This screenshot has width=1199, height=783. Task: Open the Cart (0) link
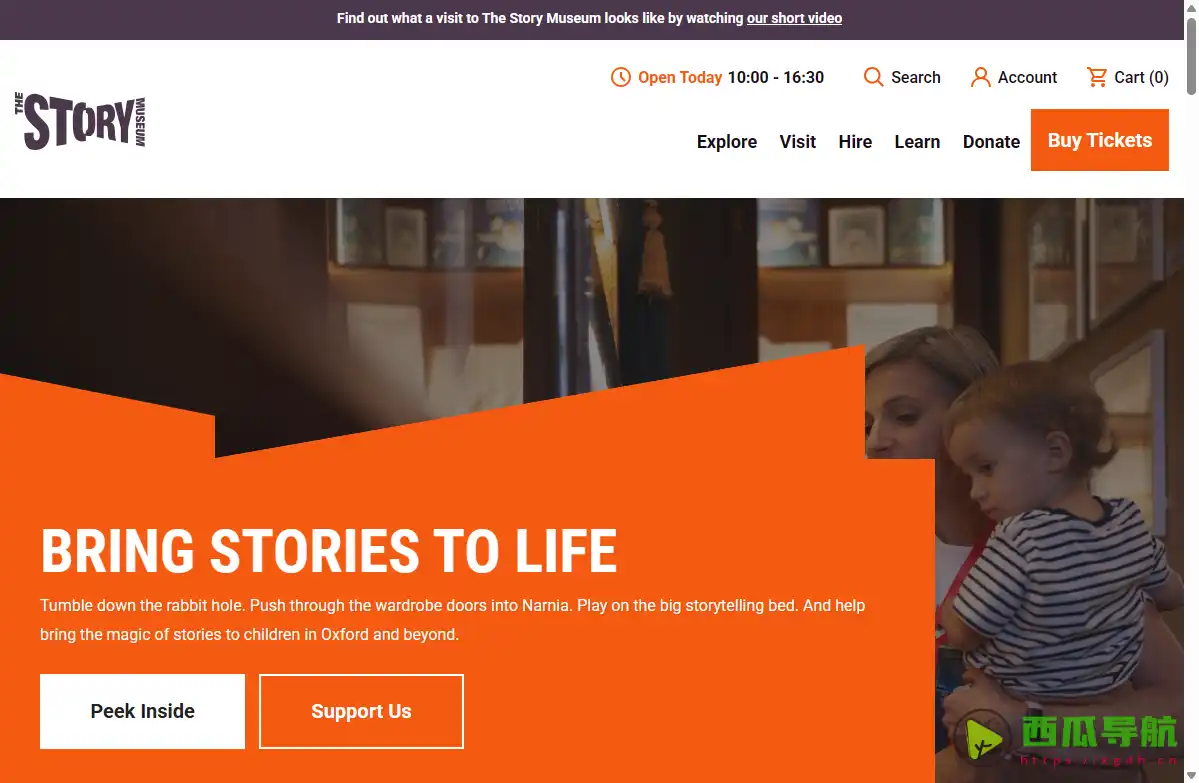coord(1128,77)
